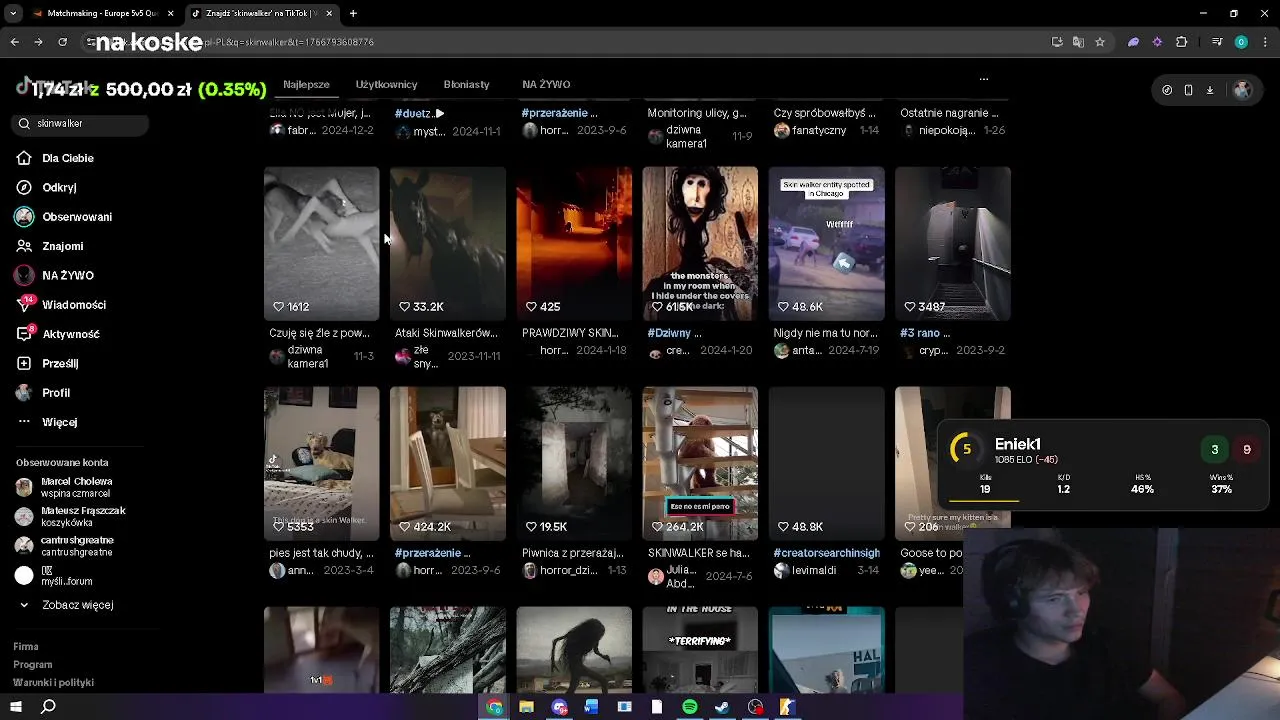Open the tab list dropdown arrow

(14, 13)
